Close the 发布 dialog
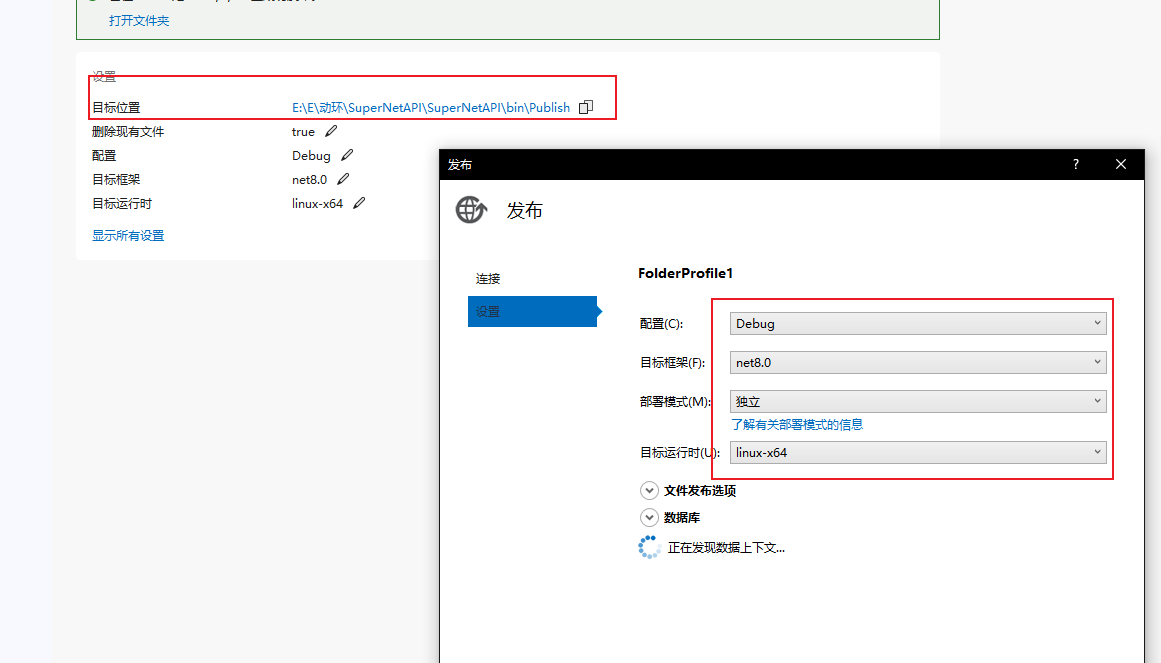The width and height of the screenshot is (1161, 663). (x=1121, y=164)
